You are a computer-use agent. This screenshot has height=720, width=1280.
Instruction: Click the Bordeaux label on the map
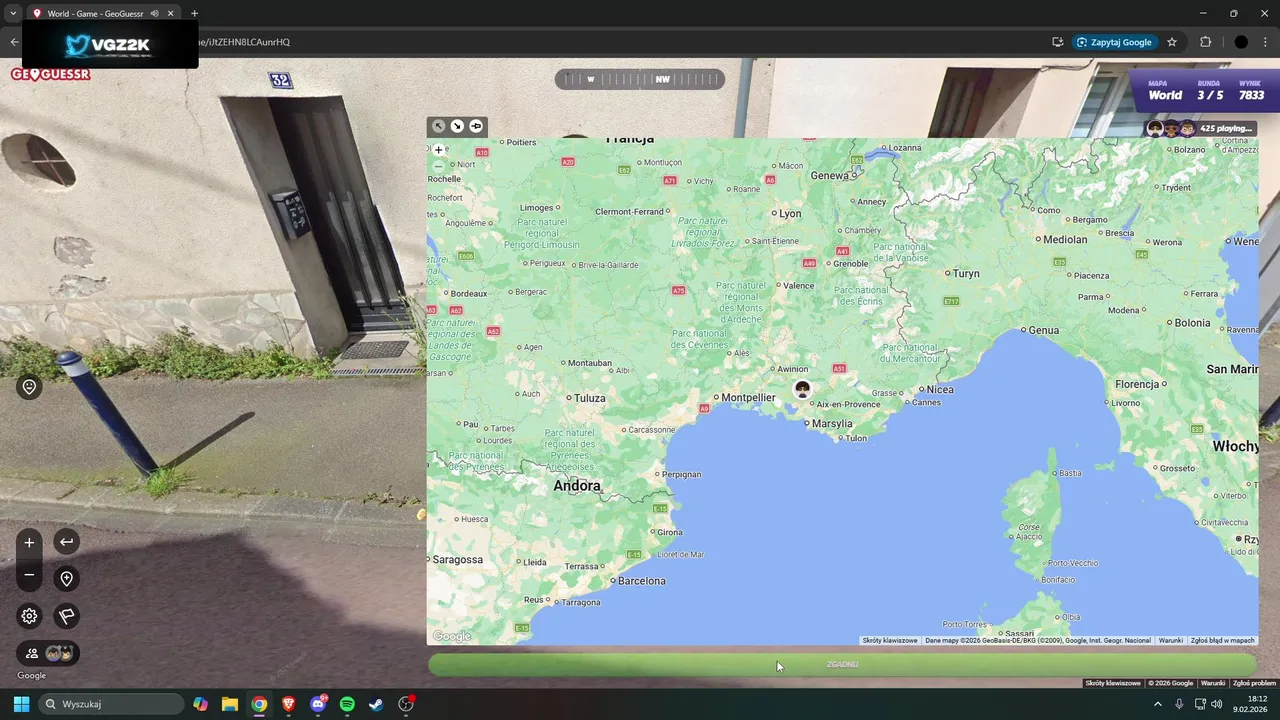(x=469, y=294)
